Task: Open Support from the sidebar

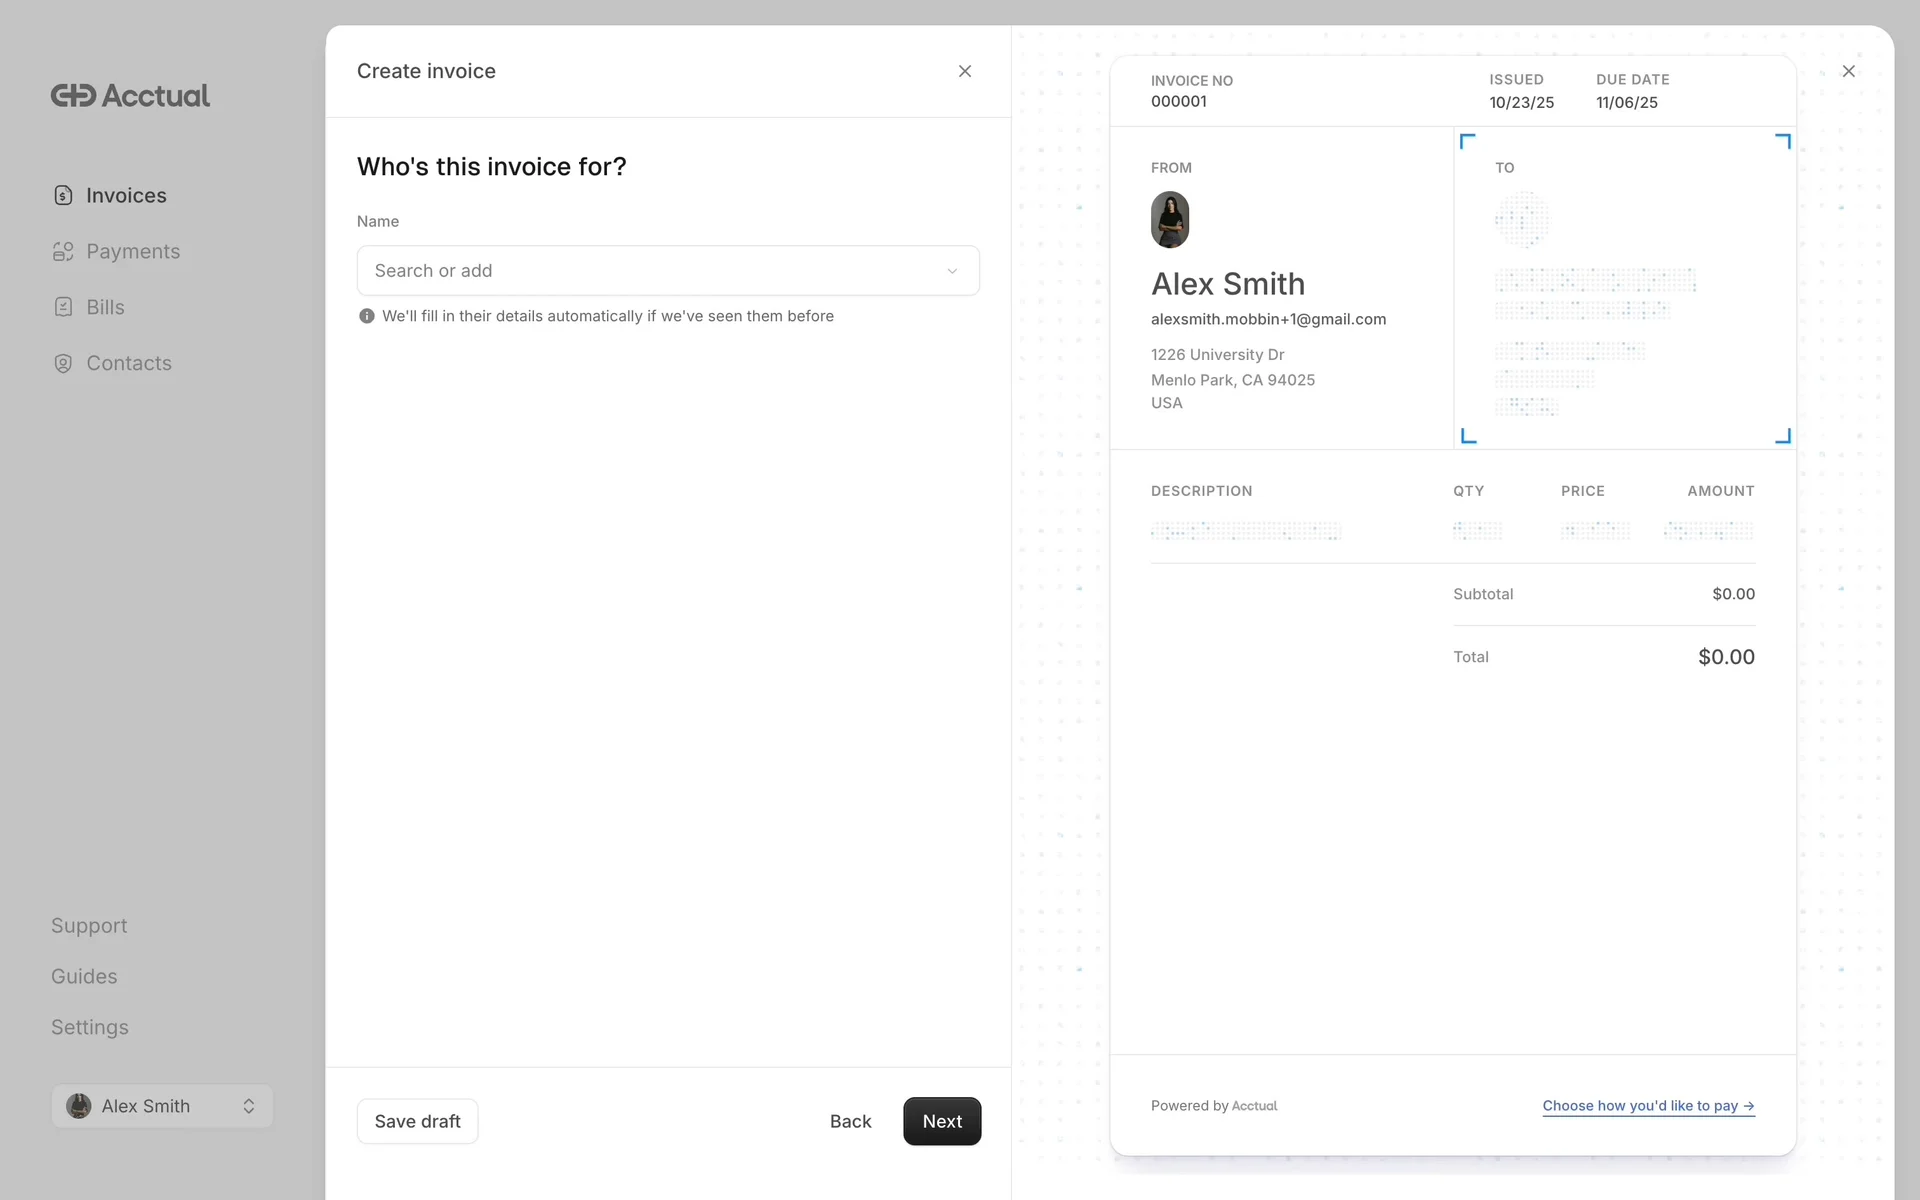Action: 89,926
